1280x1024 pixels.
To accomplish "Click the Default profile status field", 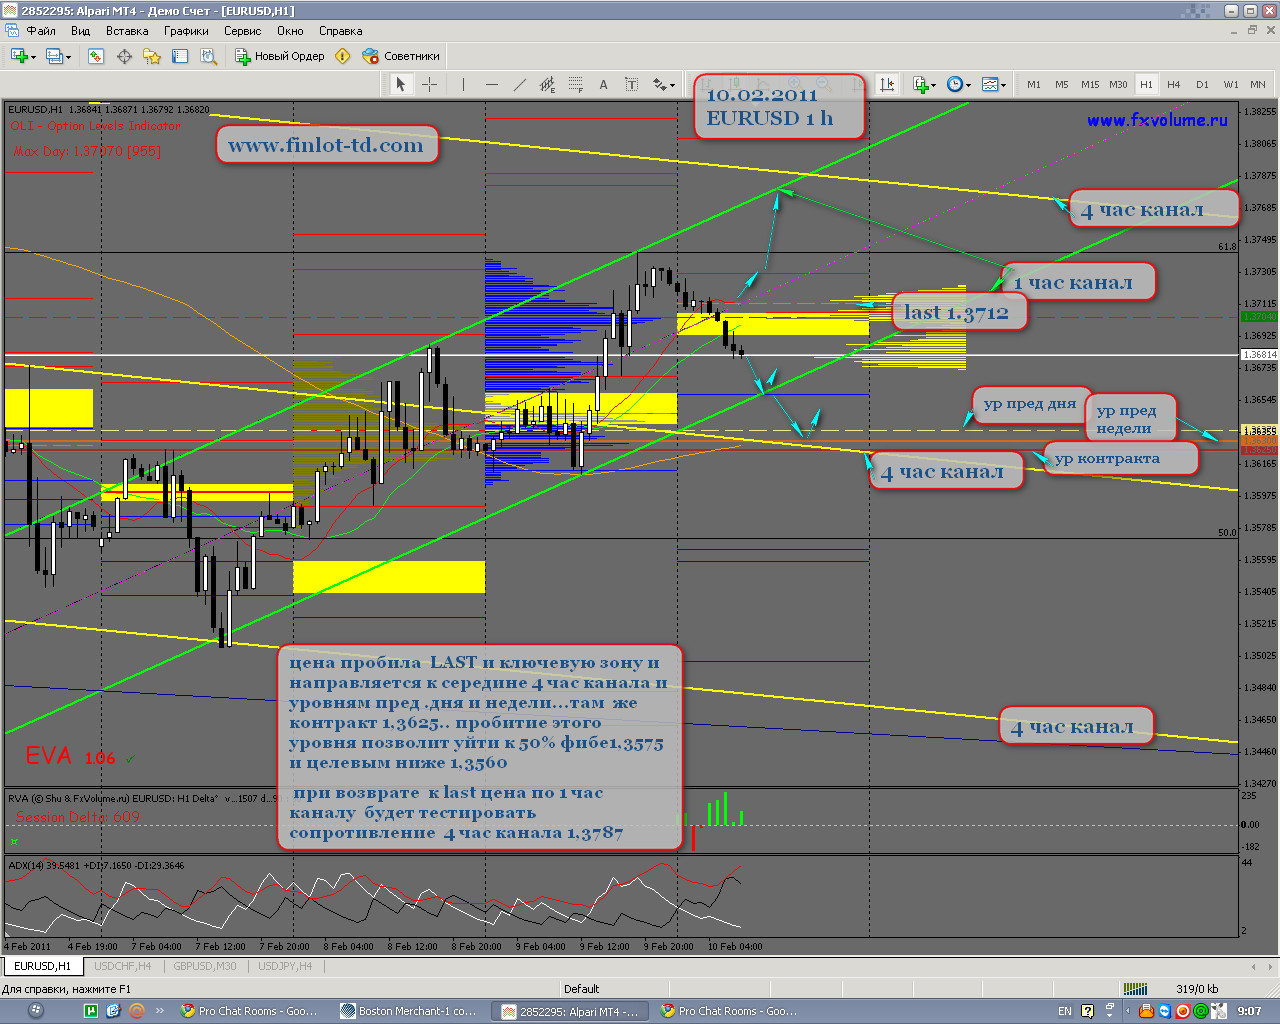I will pos(581,989).
